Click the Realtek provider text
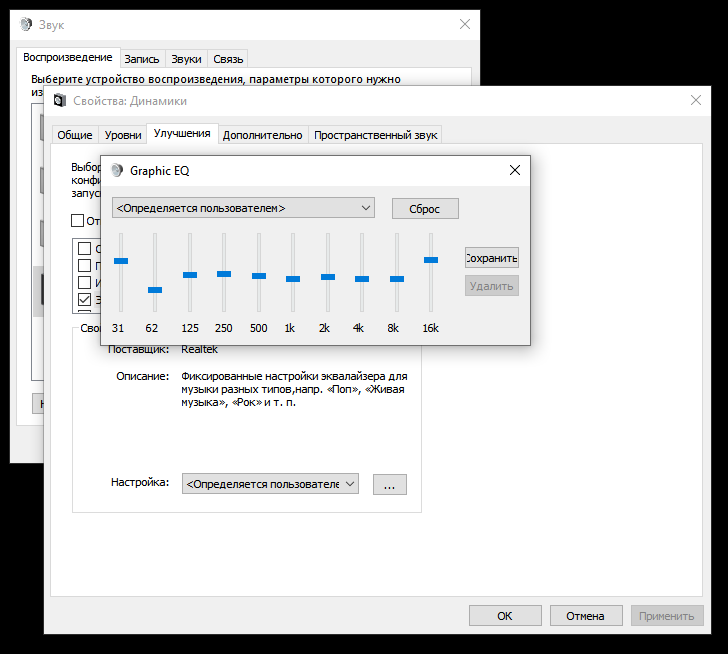This screenshot has height=654, width=728. tap(199, 350)
